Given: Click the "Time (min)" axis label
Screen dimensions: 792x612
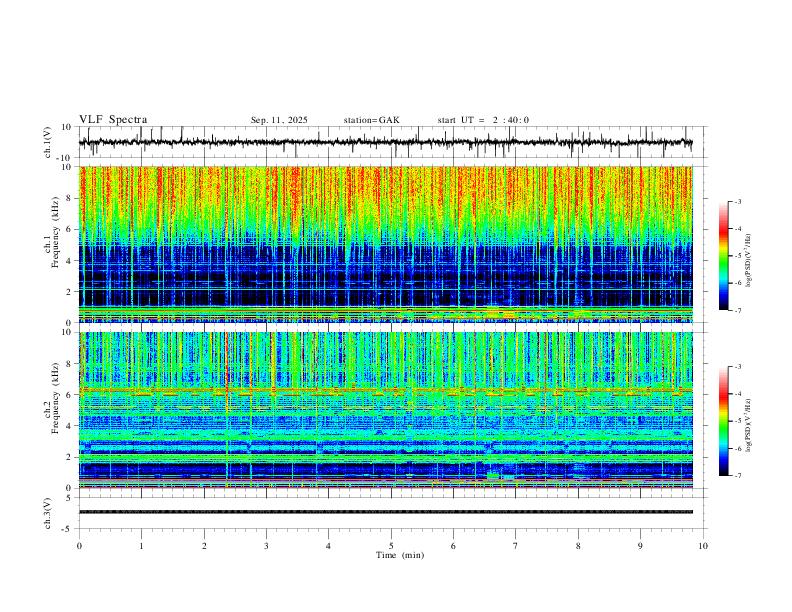Looking at the screenshot, I should (x=400, y=555).
